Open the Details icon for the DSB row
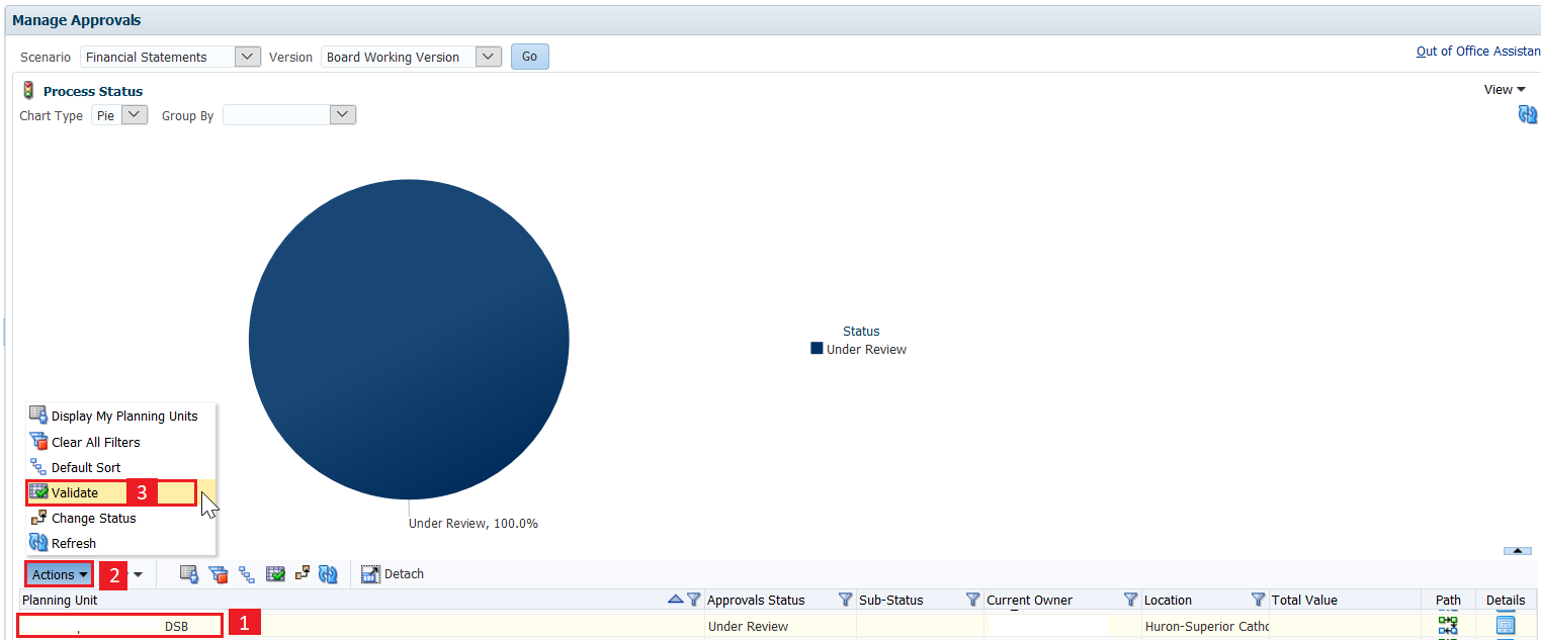 coord(1505,626)
